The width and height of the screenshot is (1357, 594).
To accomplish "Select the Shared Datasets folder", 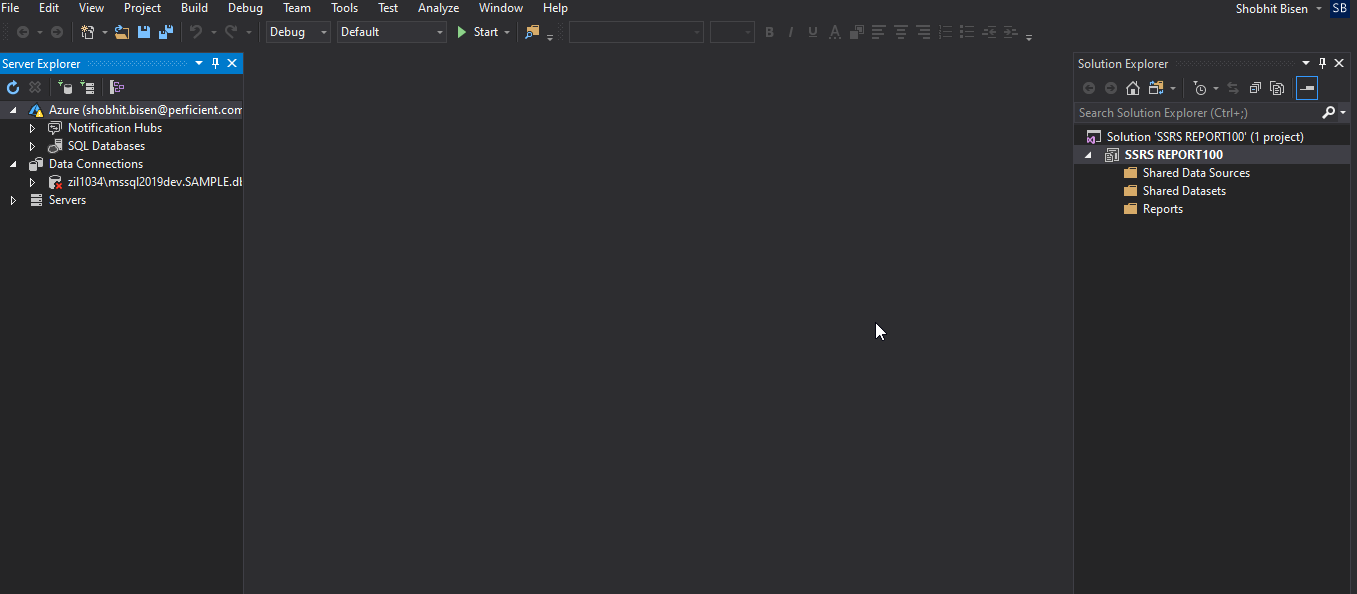I will tap(1183, 191).
